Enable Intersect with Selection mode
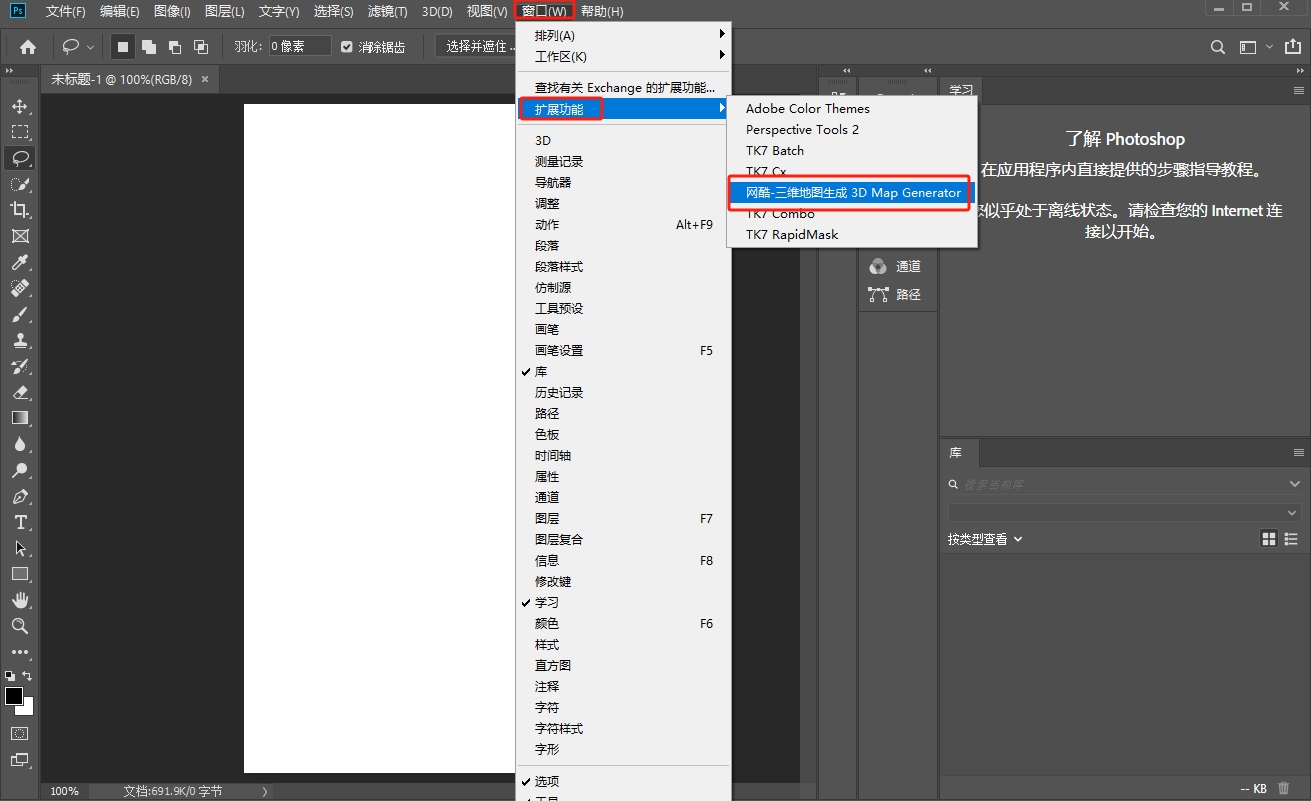 (x=201, y=46)
